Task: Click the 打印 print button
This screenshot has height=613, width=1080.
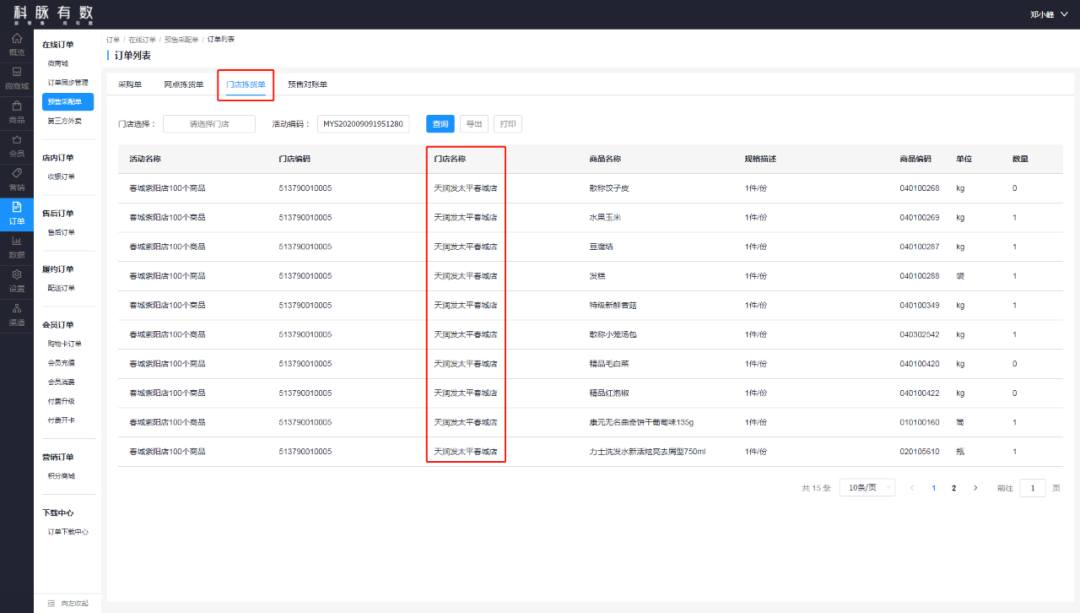Action: pyautogui.click(x=508, y=124)
